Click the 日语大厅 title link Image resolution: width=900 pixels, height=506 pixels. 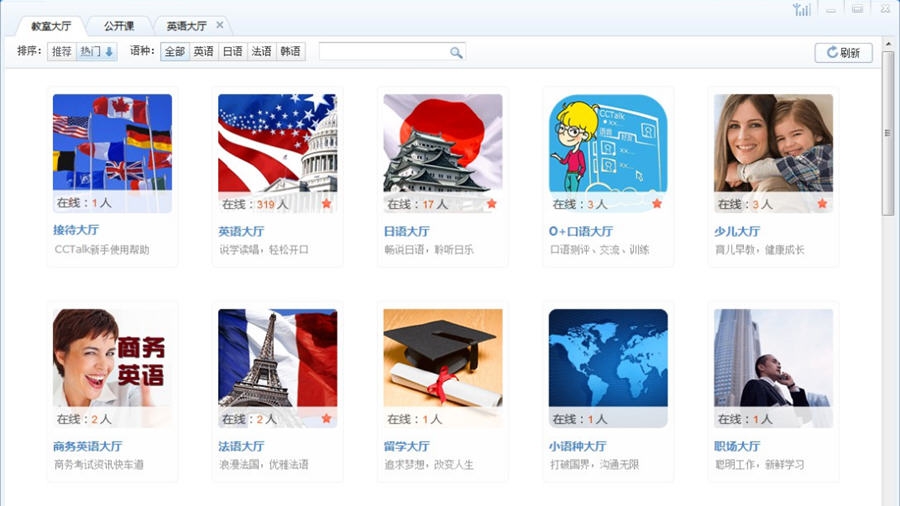pyautogui.click(x=406, y=231)
